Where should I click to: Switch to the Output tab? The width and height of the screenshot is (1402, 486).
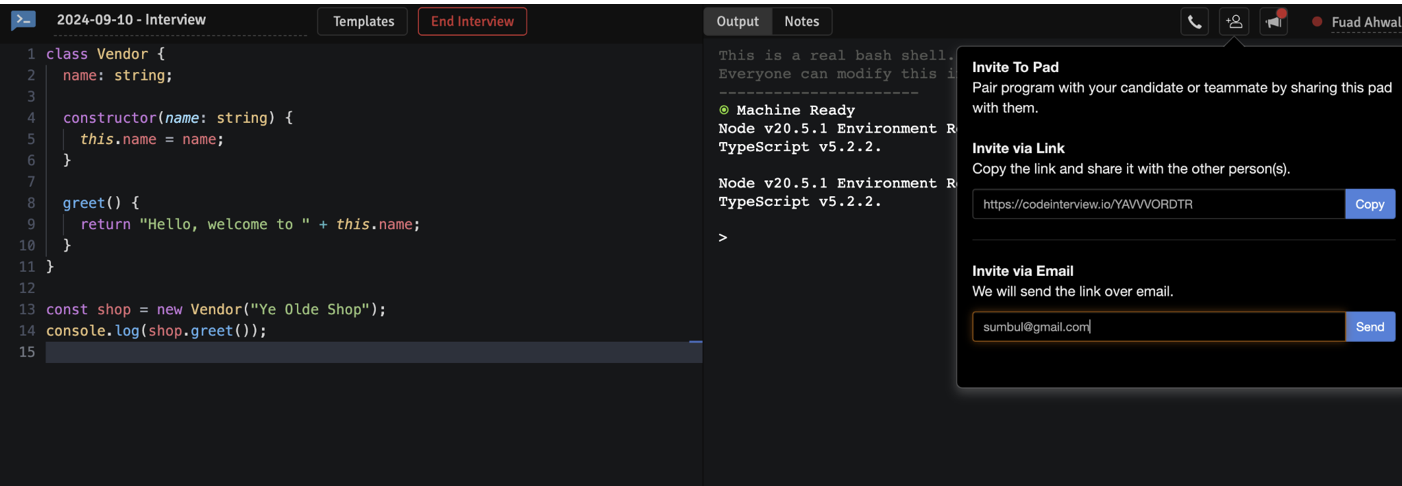coord(738,21)
